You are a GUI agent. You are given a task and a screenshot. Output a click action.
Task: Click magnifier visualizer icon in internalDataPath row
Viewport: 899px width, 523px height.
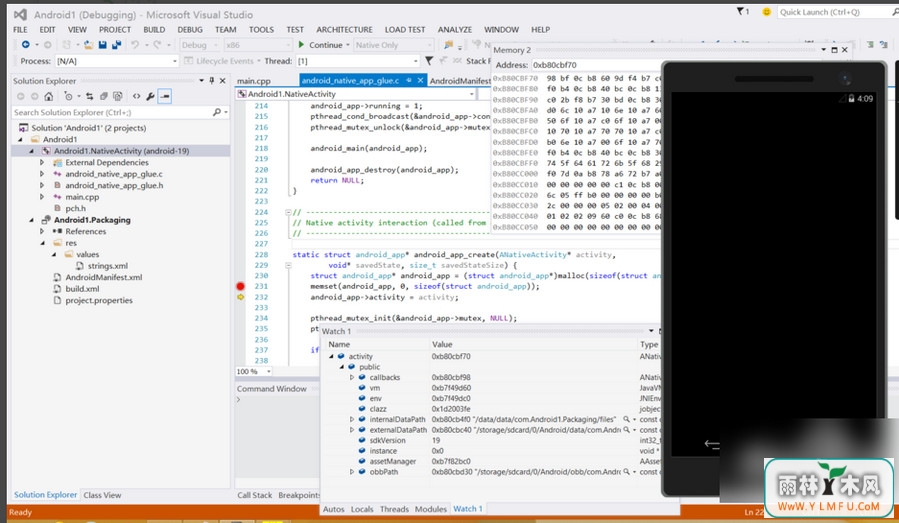627,419
